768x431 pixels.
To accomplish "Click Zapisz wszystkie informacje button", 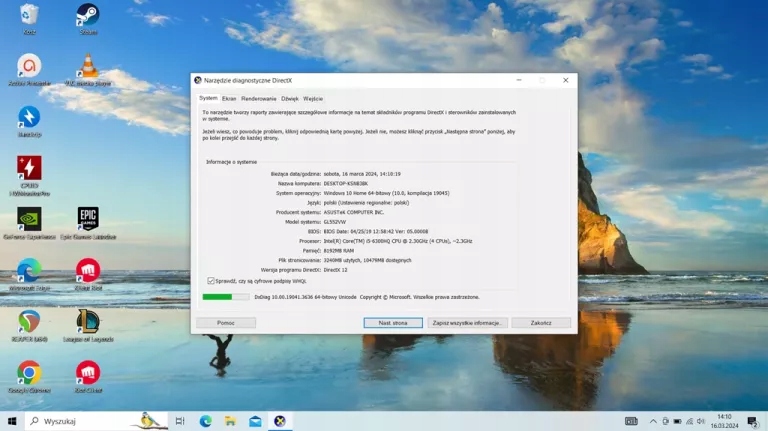I will coord(467,323).
